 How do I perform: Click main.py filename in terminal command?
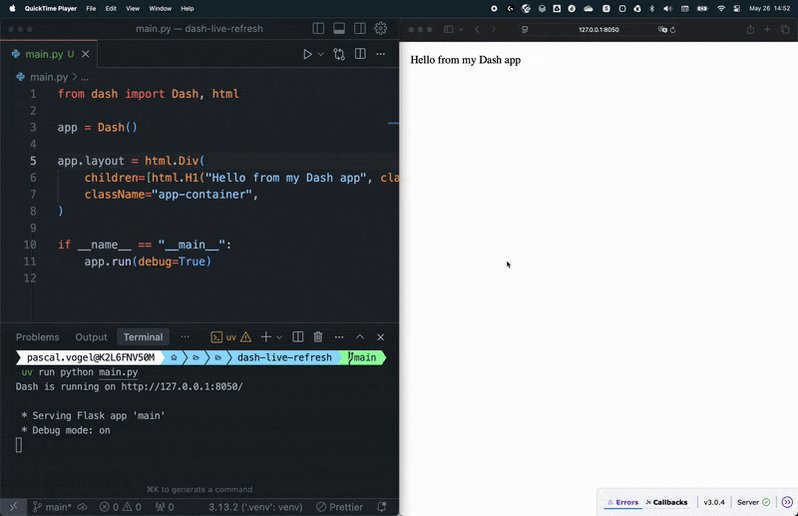click(118, 372)
